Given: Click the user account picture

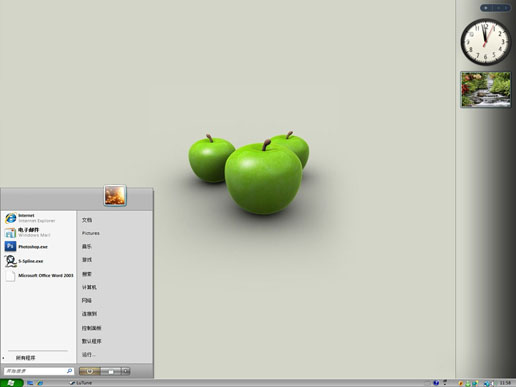Looking at the screenshot, I should pyautogui.click(x=115, y=195).
